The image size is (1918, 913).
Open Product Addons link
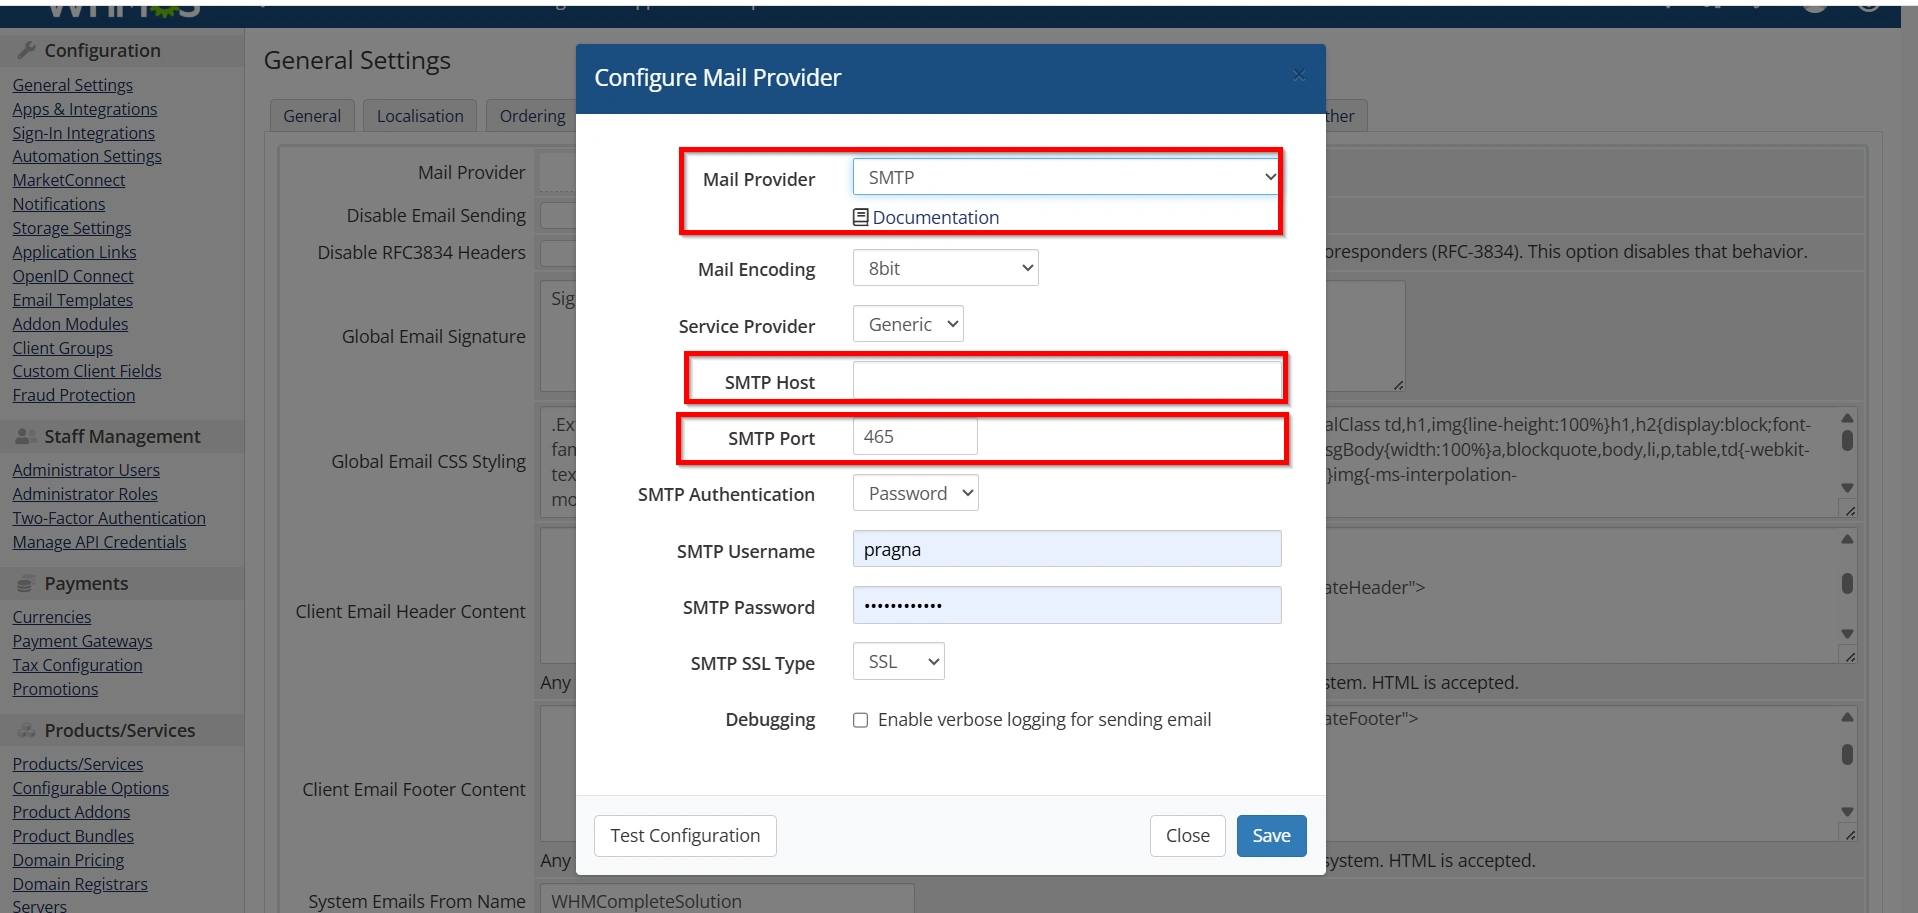coord(71,812)
